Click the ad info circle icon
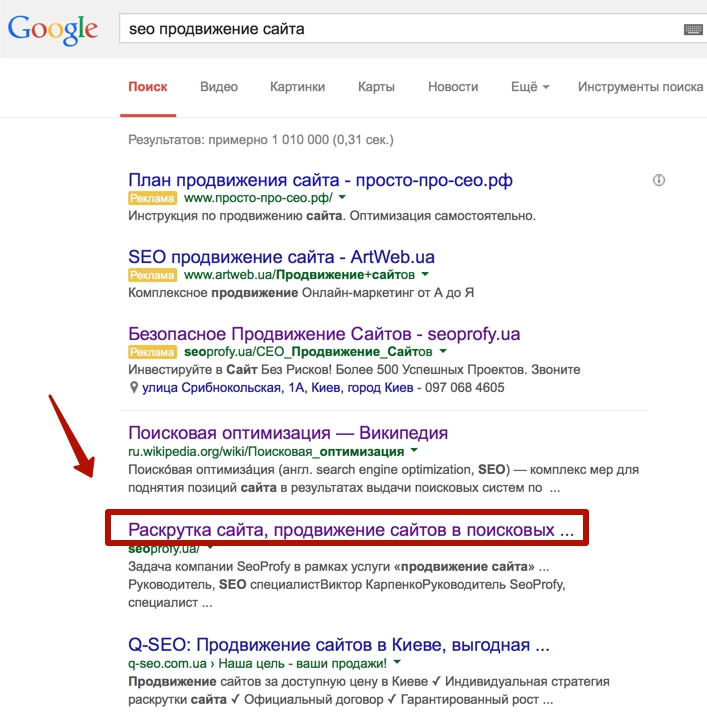The width and height of the screenshot is (707, 712). 659,180
